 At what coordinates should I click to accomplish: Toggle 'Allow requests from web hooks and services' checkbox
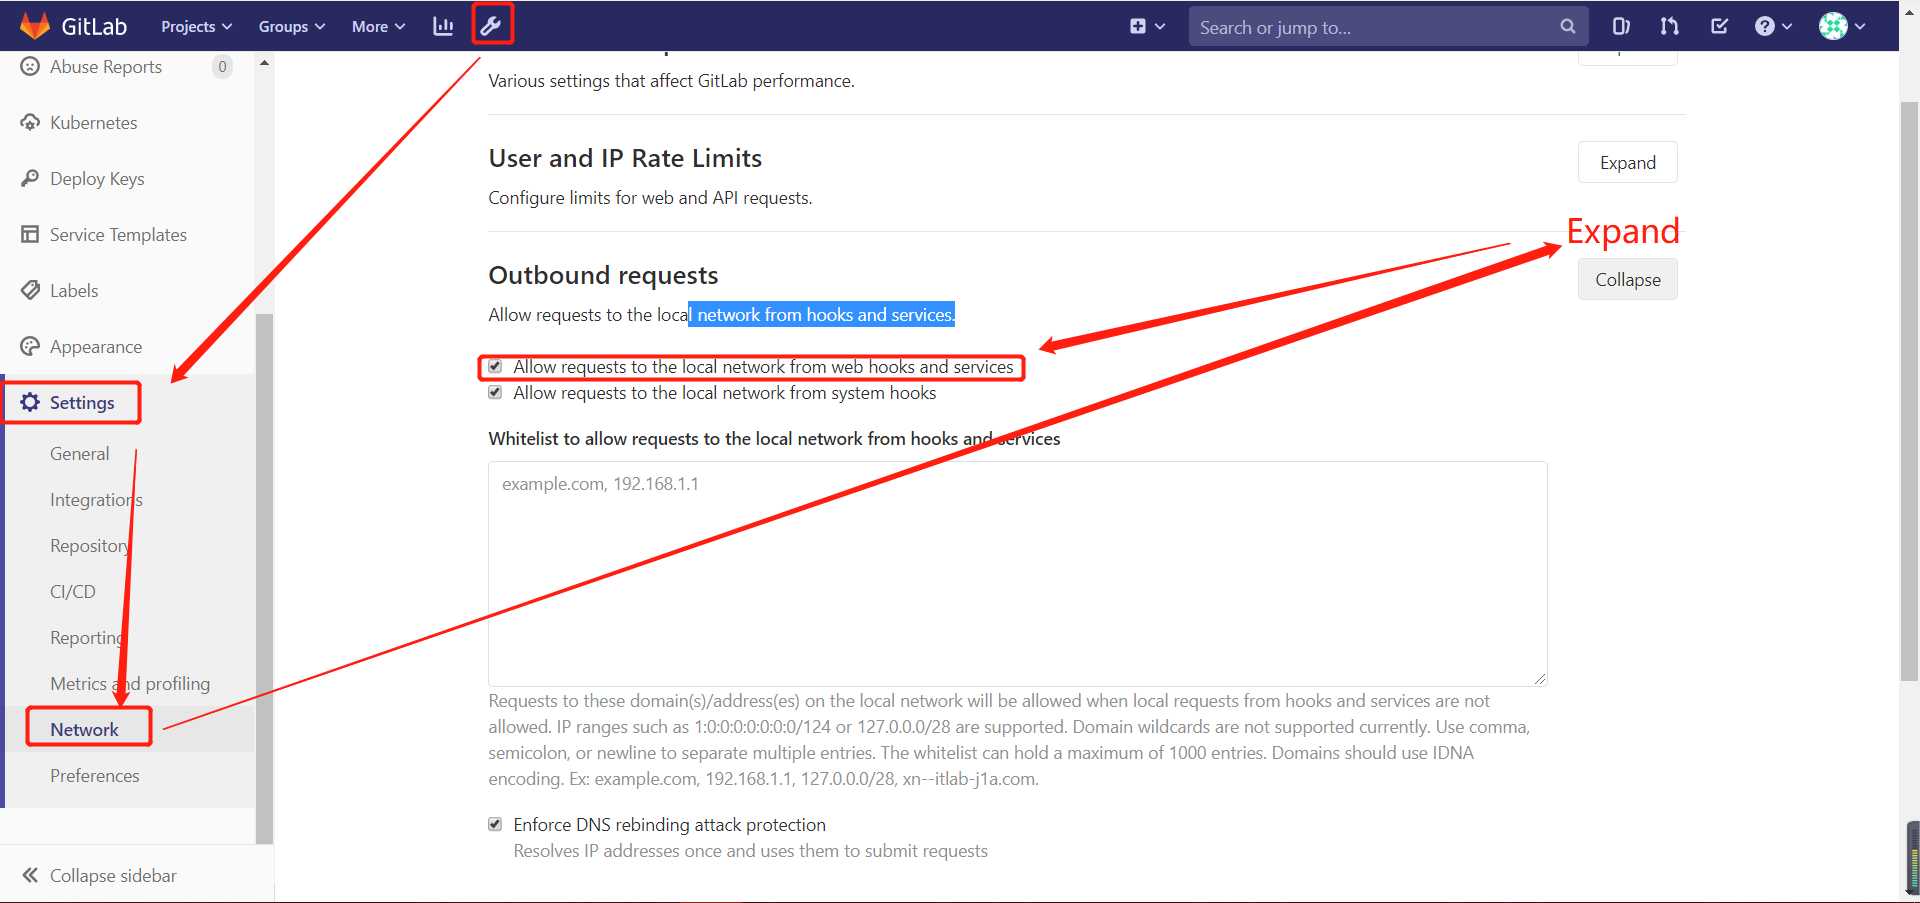[495, 366]
